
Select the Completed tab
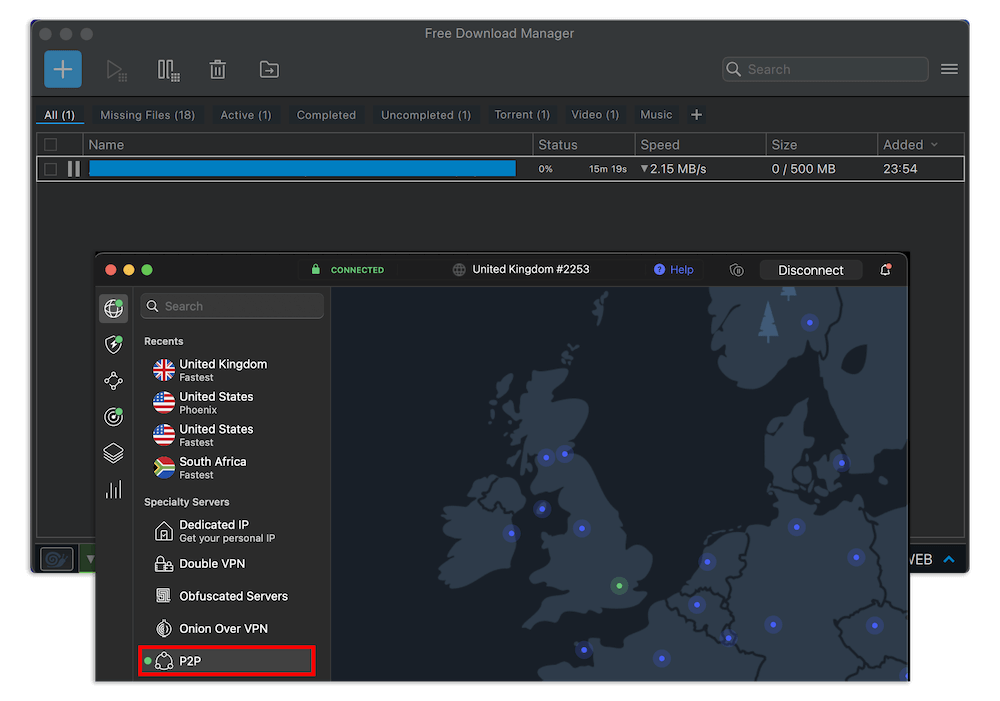326,115
